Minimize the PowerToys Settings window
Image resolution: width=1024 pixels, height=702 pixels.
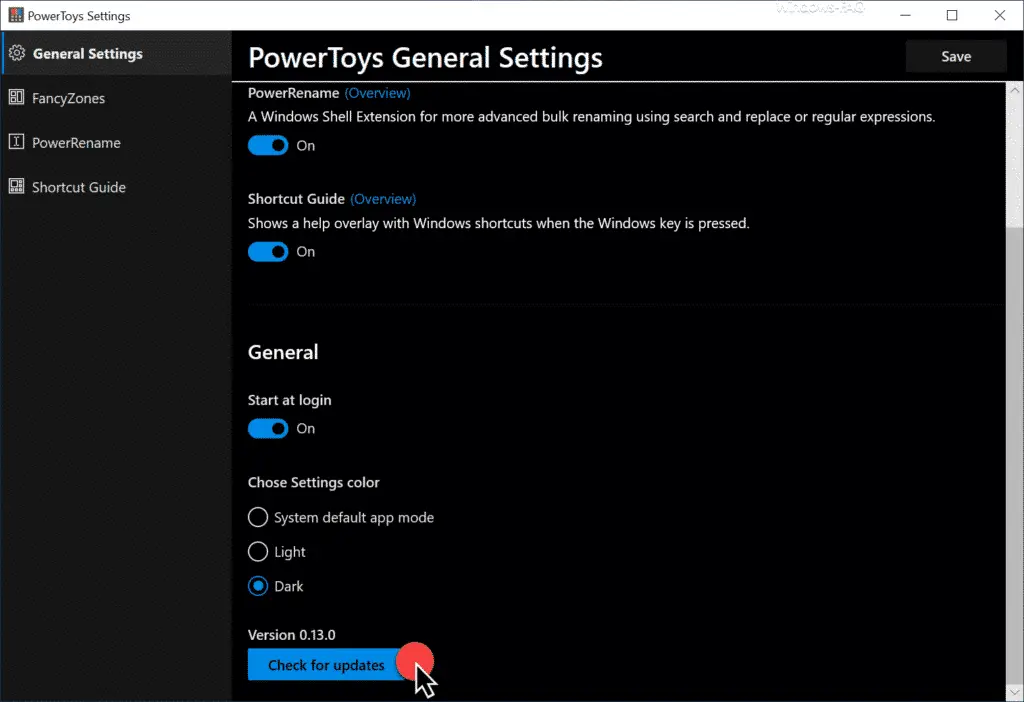pos(905,15)
